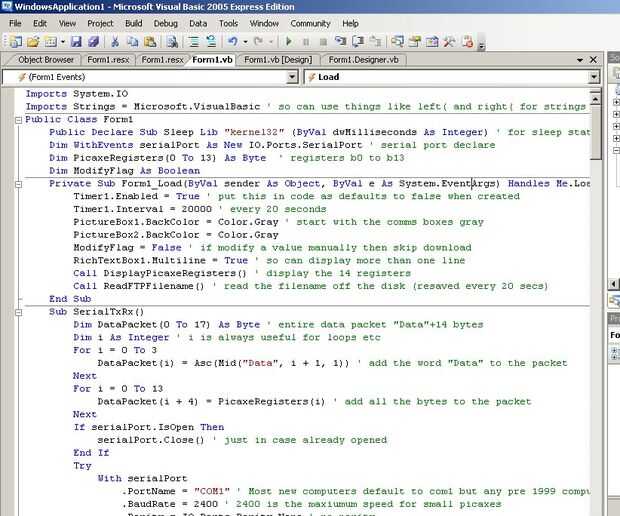Open the Window menu

(x=264, y=23)
